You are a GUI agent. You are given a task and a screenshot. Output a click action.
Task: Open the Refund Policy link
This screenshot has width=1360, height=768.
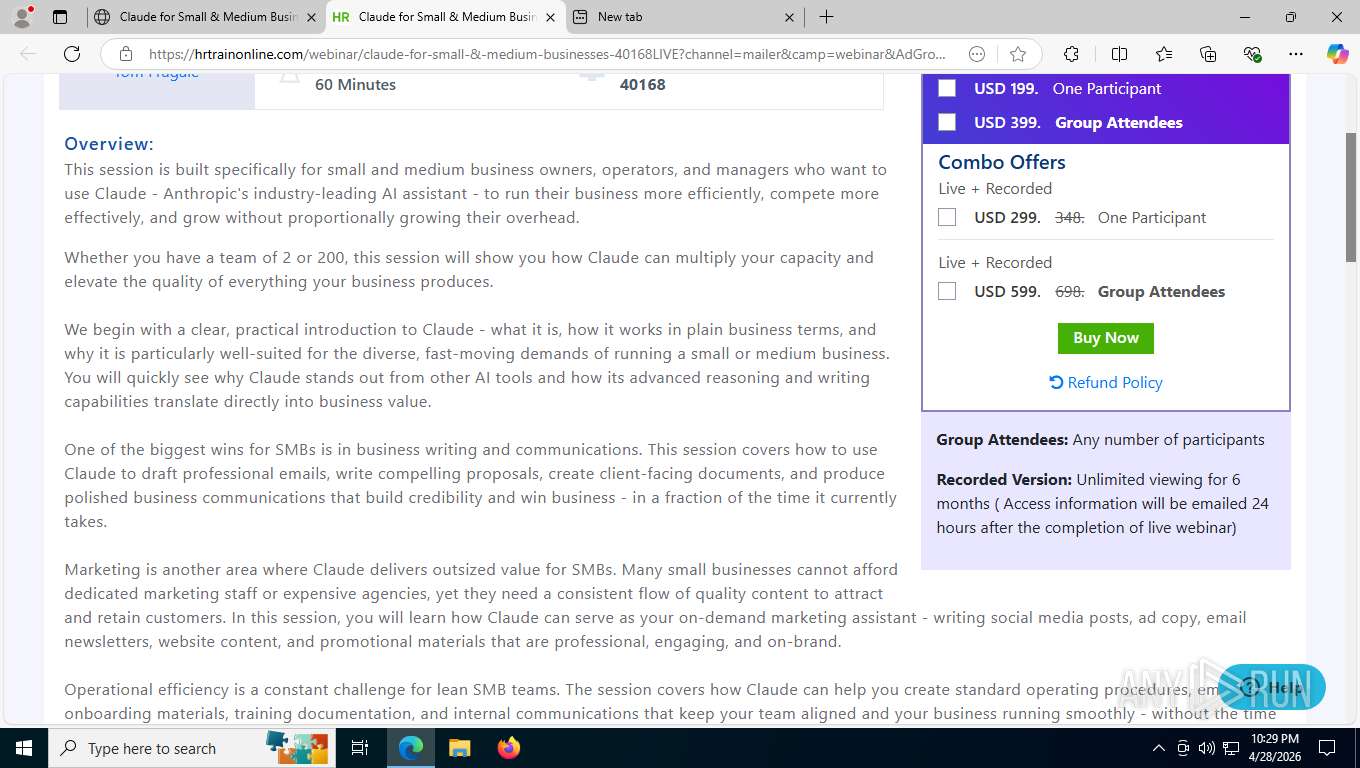tap(1105, 382)
